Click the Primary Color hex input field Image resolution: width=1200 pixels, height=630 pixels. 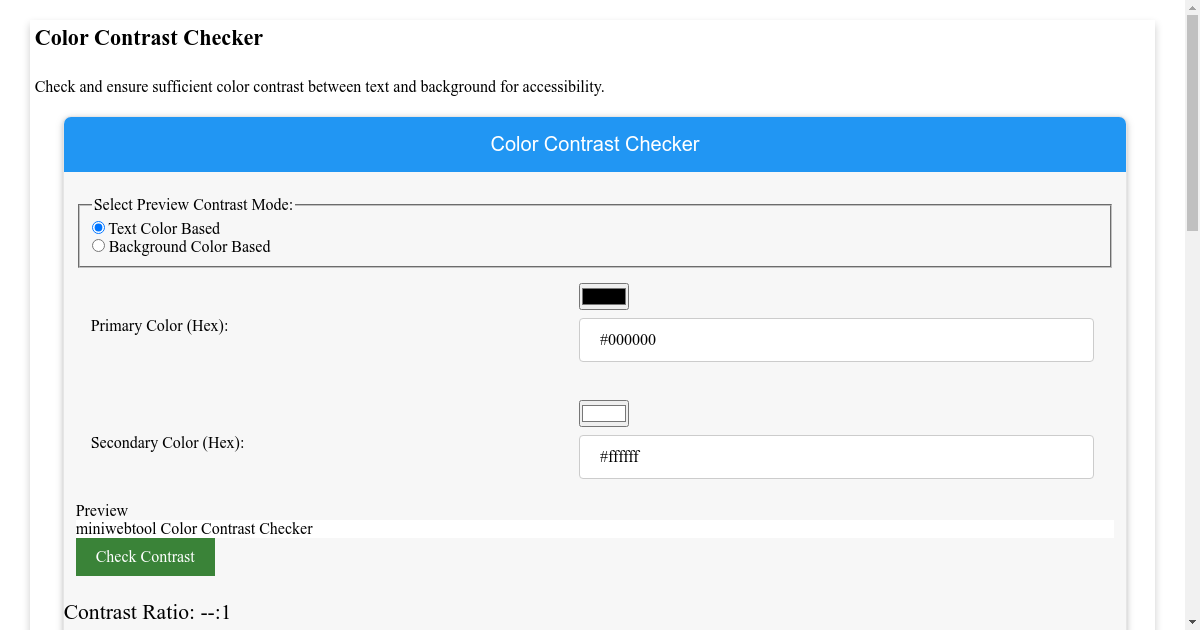[836, 339]
